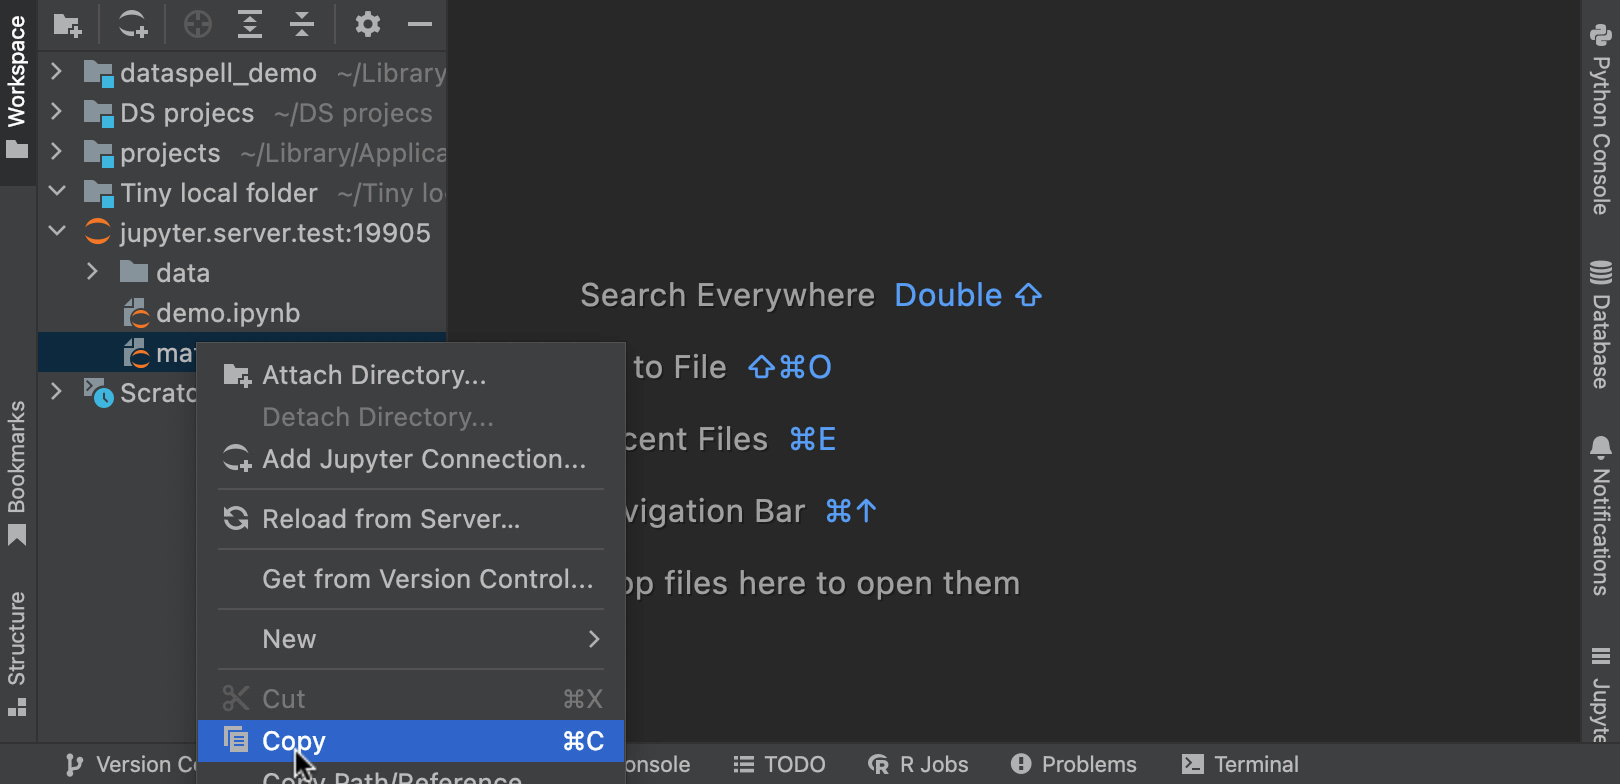Collapse the jupyter.server.test:19905 node
The image size is (1620, 784).
click(x=57, y=232)
